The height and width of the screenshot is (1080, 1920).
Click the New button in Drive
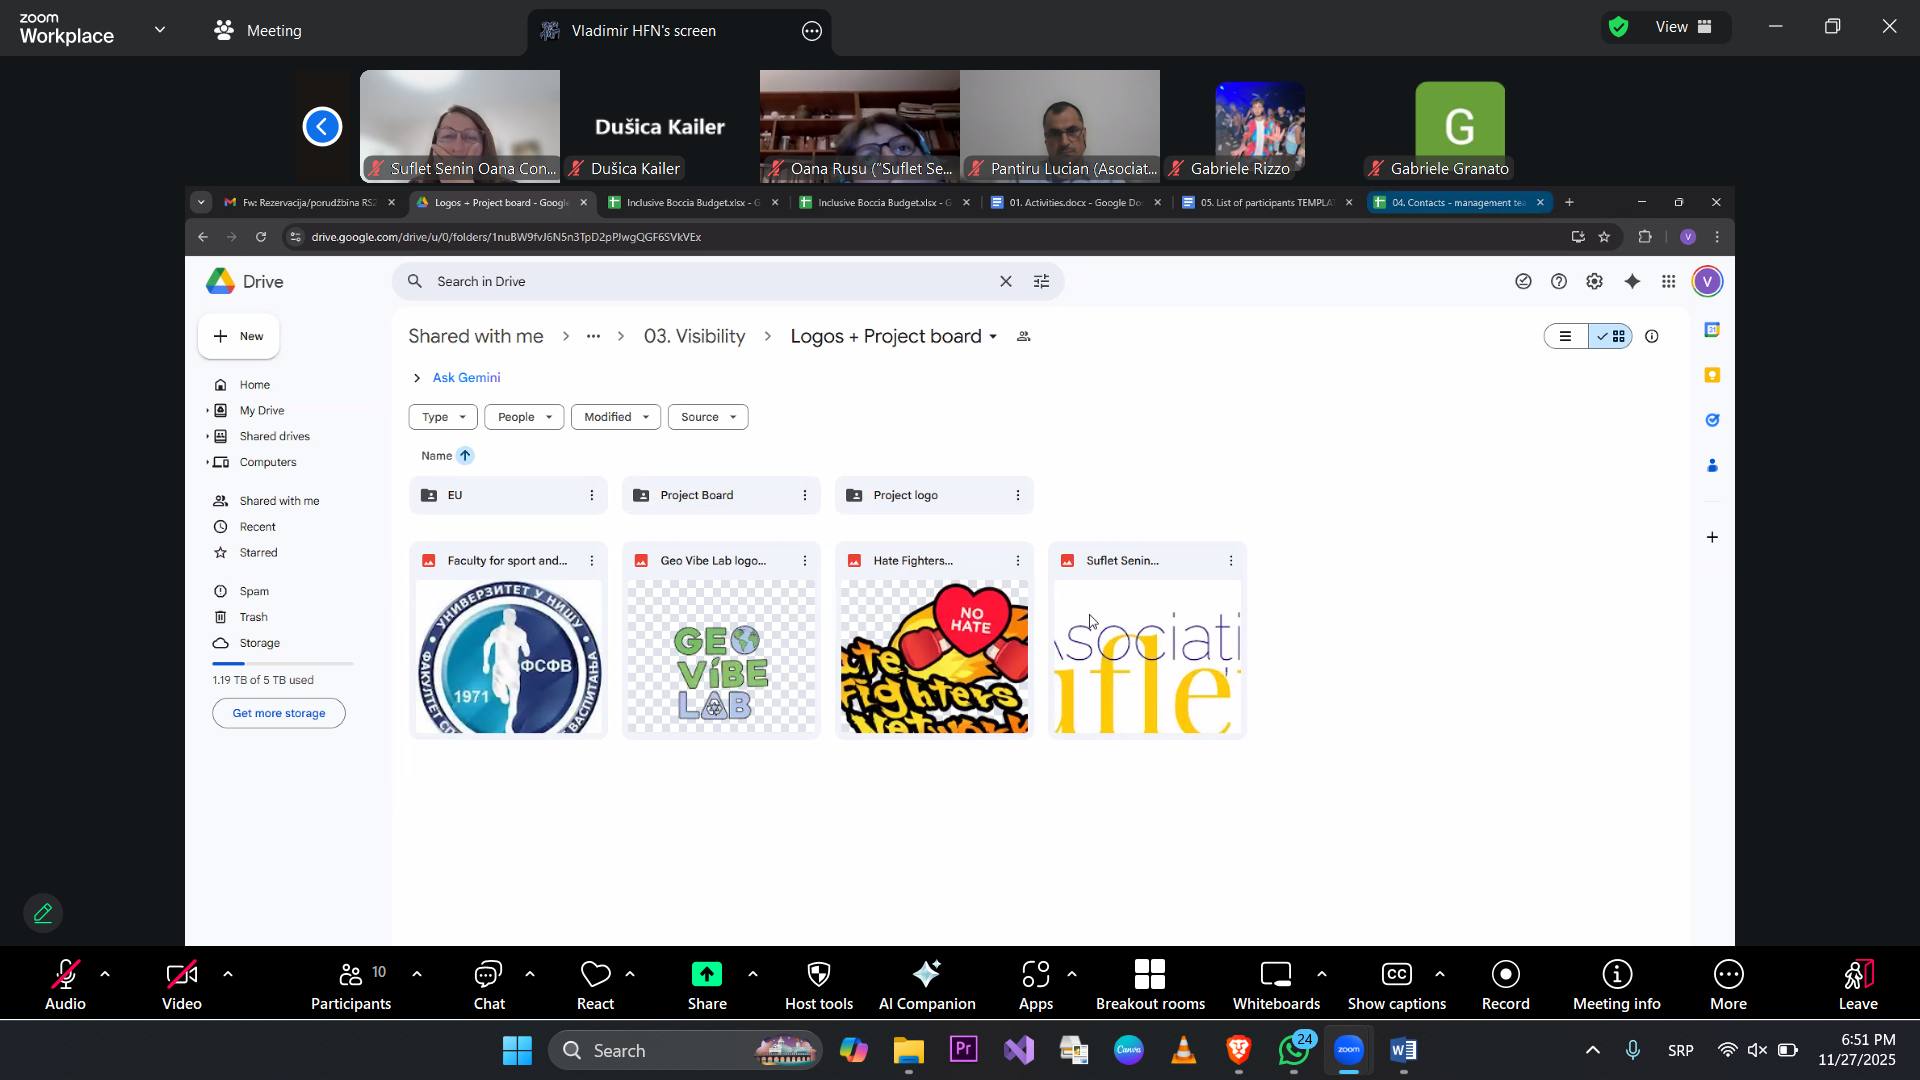click(x=239, y=337)
